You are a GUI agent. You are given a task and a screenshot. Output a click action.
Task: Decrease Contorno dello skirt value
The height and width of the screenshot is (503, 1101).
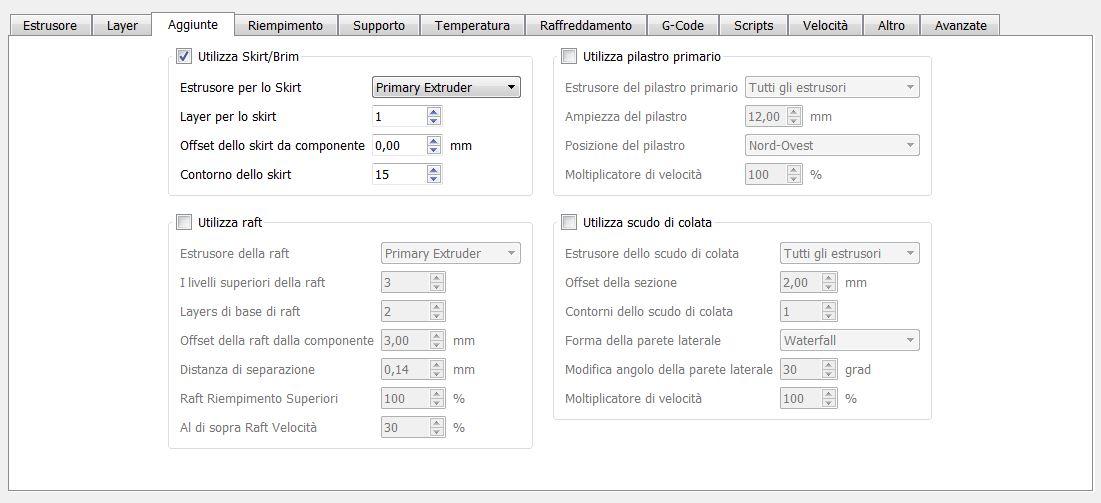coord(433,179)
